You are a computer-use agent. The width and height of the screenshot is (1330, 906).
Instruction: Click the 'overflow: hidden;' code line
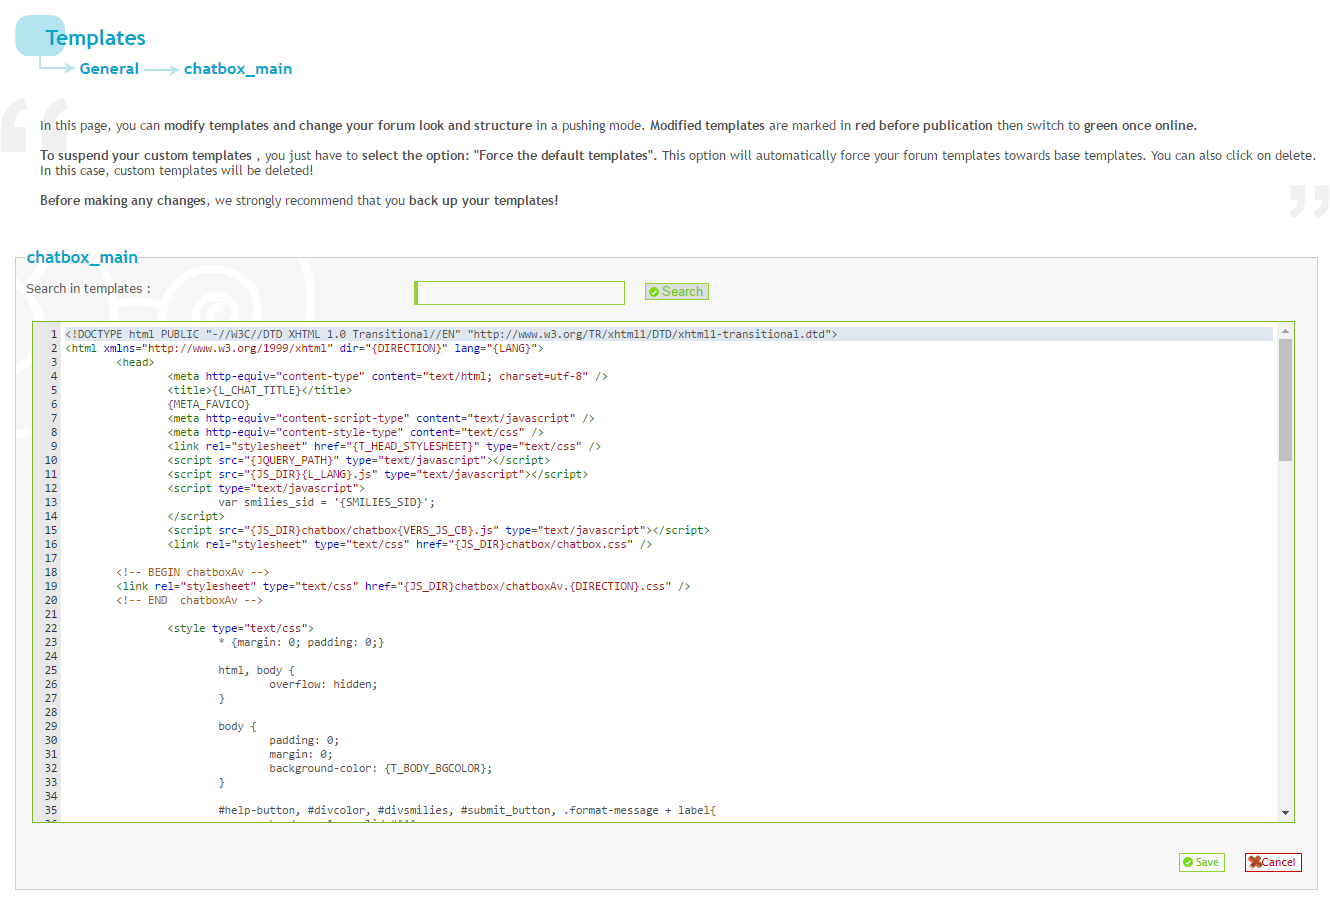tap(323, 684)
